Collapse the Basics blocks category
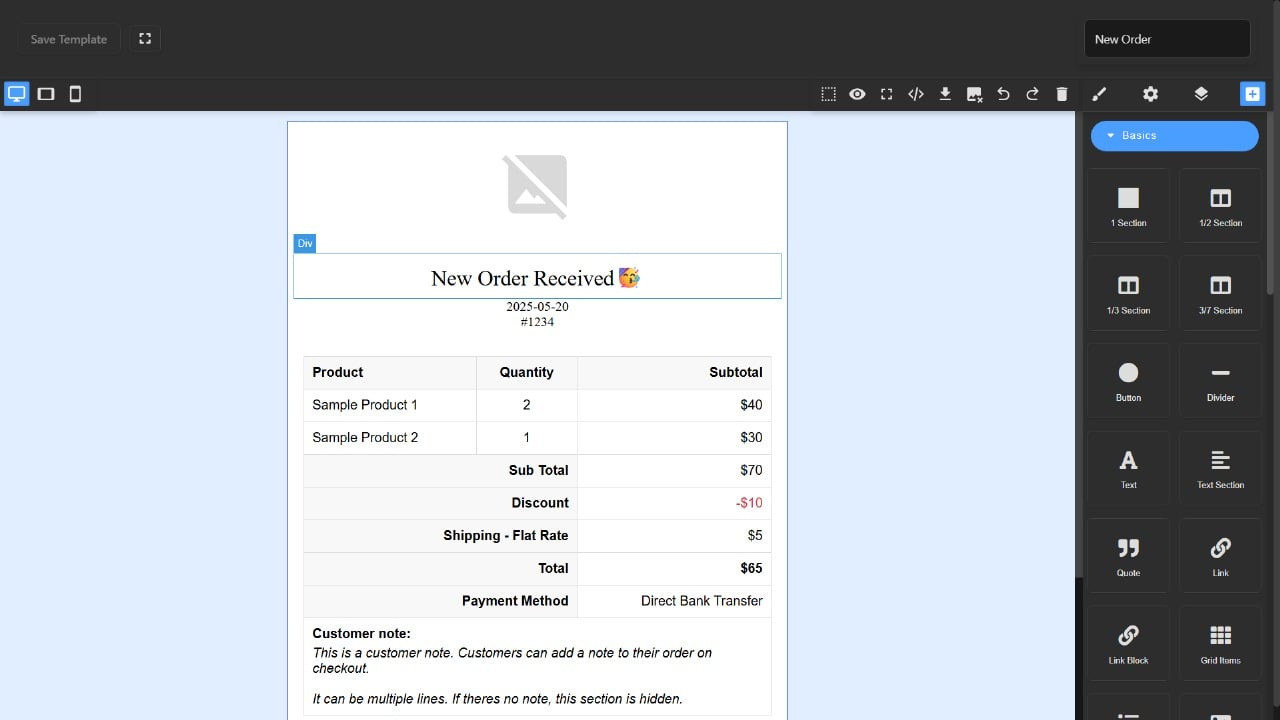1280x720 pixels. (1174, 136)
